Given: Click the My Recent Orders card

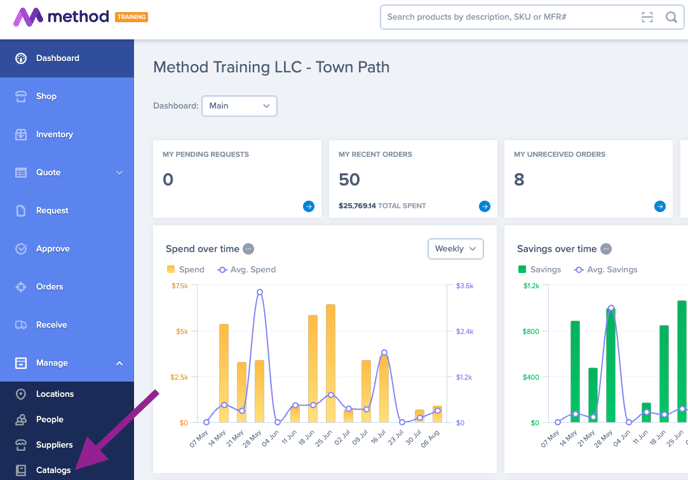Looking at the screenshot, I should pos(413,179).
